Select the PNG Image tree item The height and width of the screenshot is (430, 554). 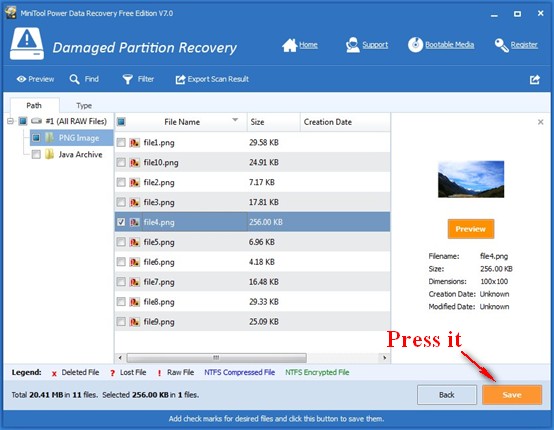[79, 138]
